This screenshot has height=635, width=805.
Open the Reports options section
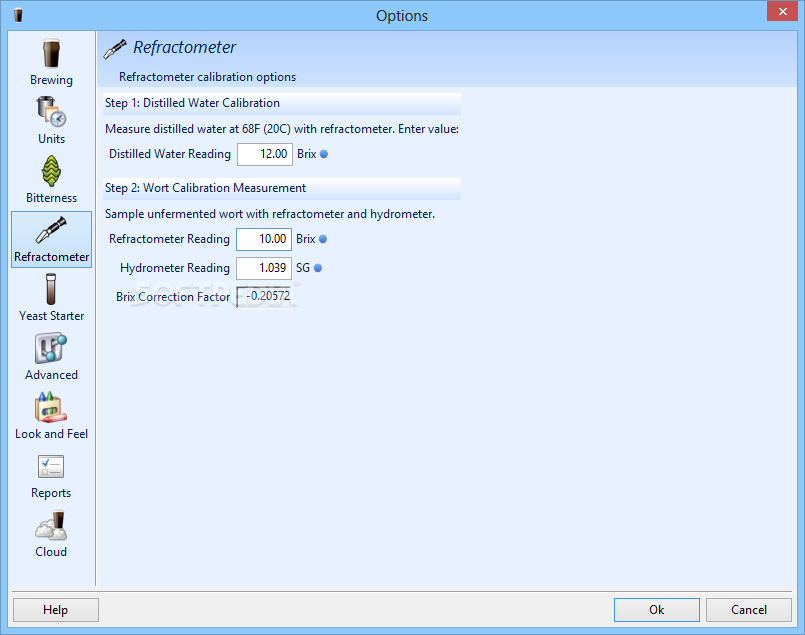pos(51,475)
